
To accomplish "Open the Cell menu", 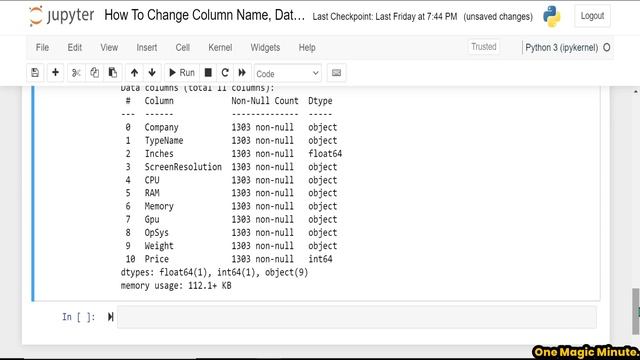I will coord(182,48).
